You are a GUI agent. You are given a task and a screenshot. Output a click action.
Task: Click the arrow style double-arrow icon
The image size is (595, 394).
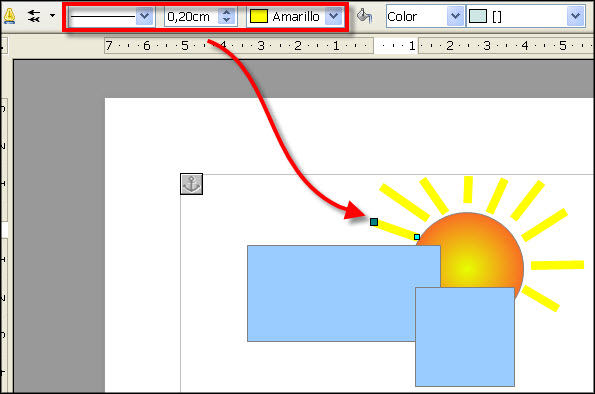tap(34, 16)
